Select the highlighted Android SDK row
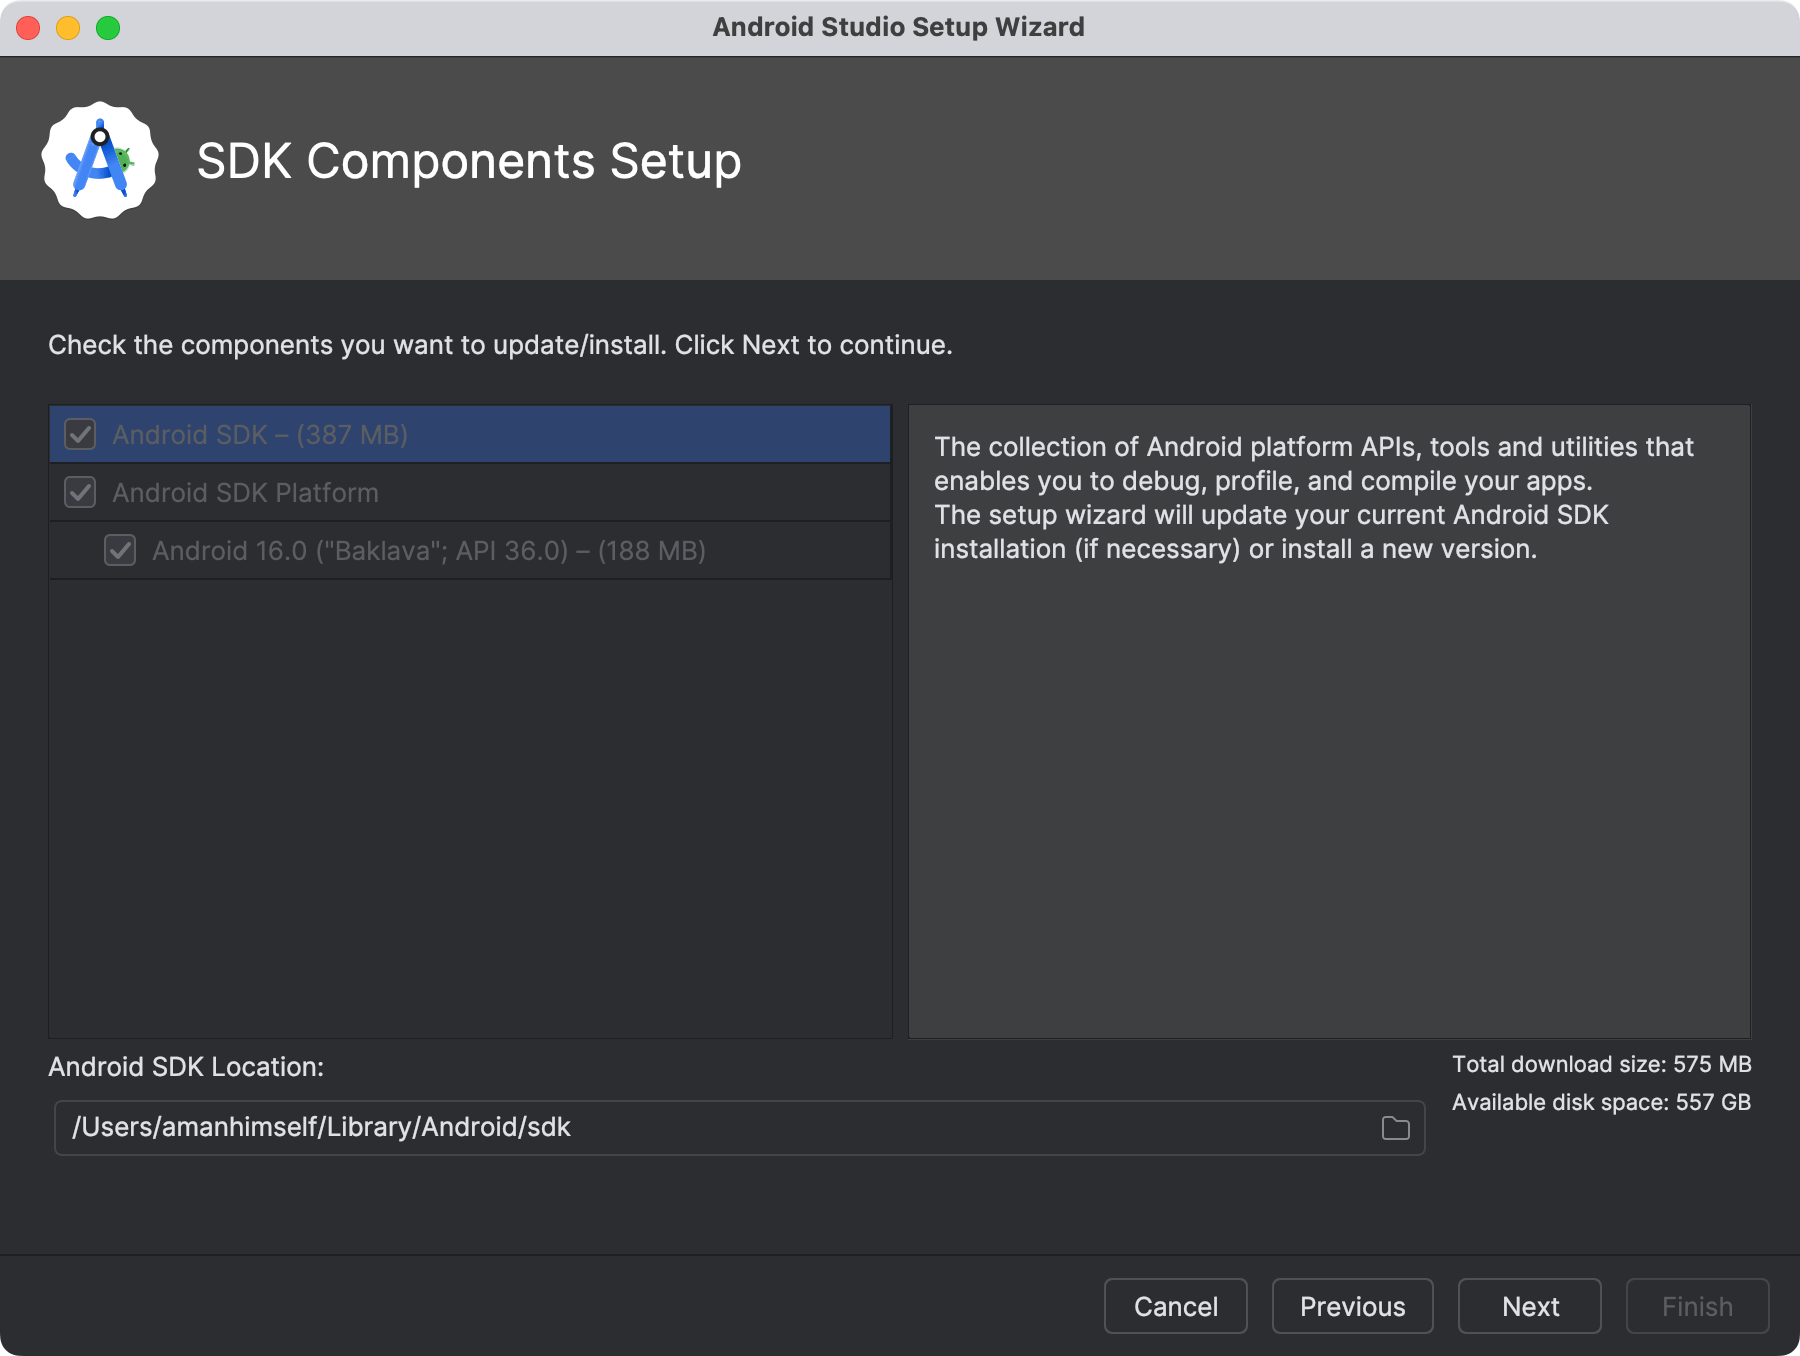The image size is (1800, 1356). click(400, 434)
